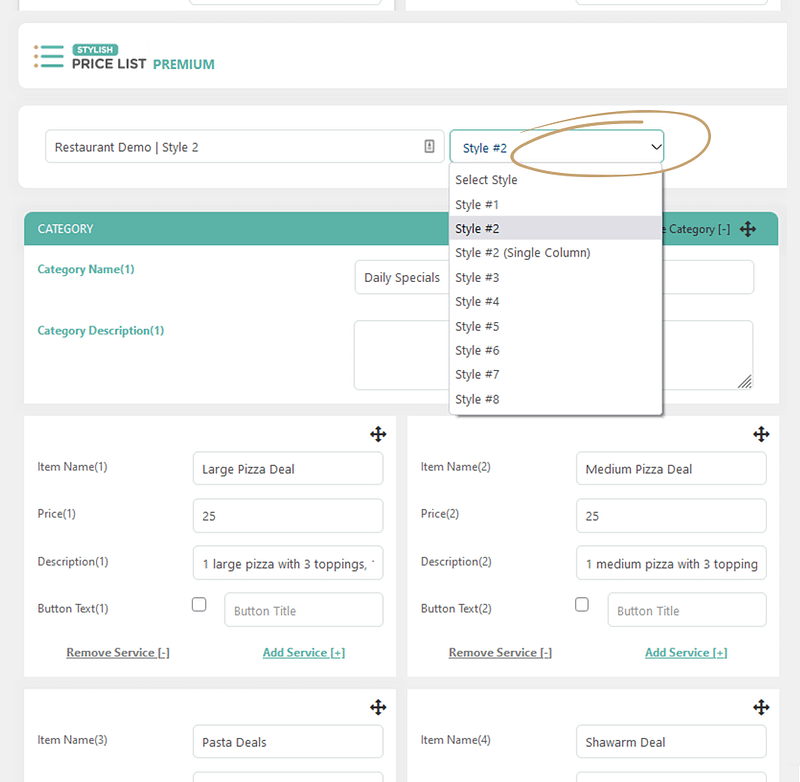Click the chevron on the Select Style combo box

pyautogui.click(x=657, y=146)
